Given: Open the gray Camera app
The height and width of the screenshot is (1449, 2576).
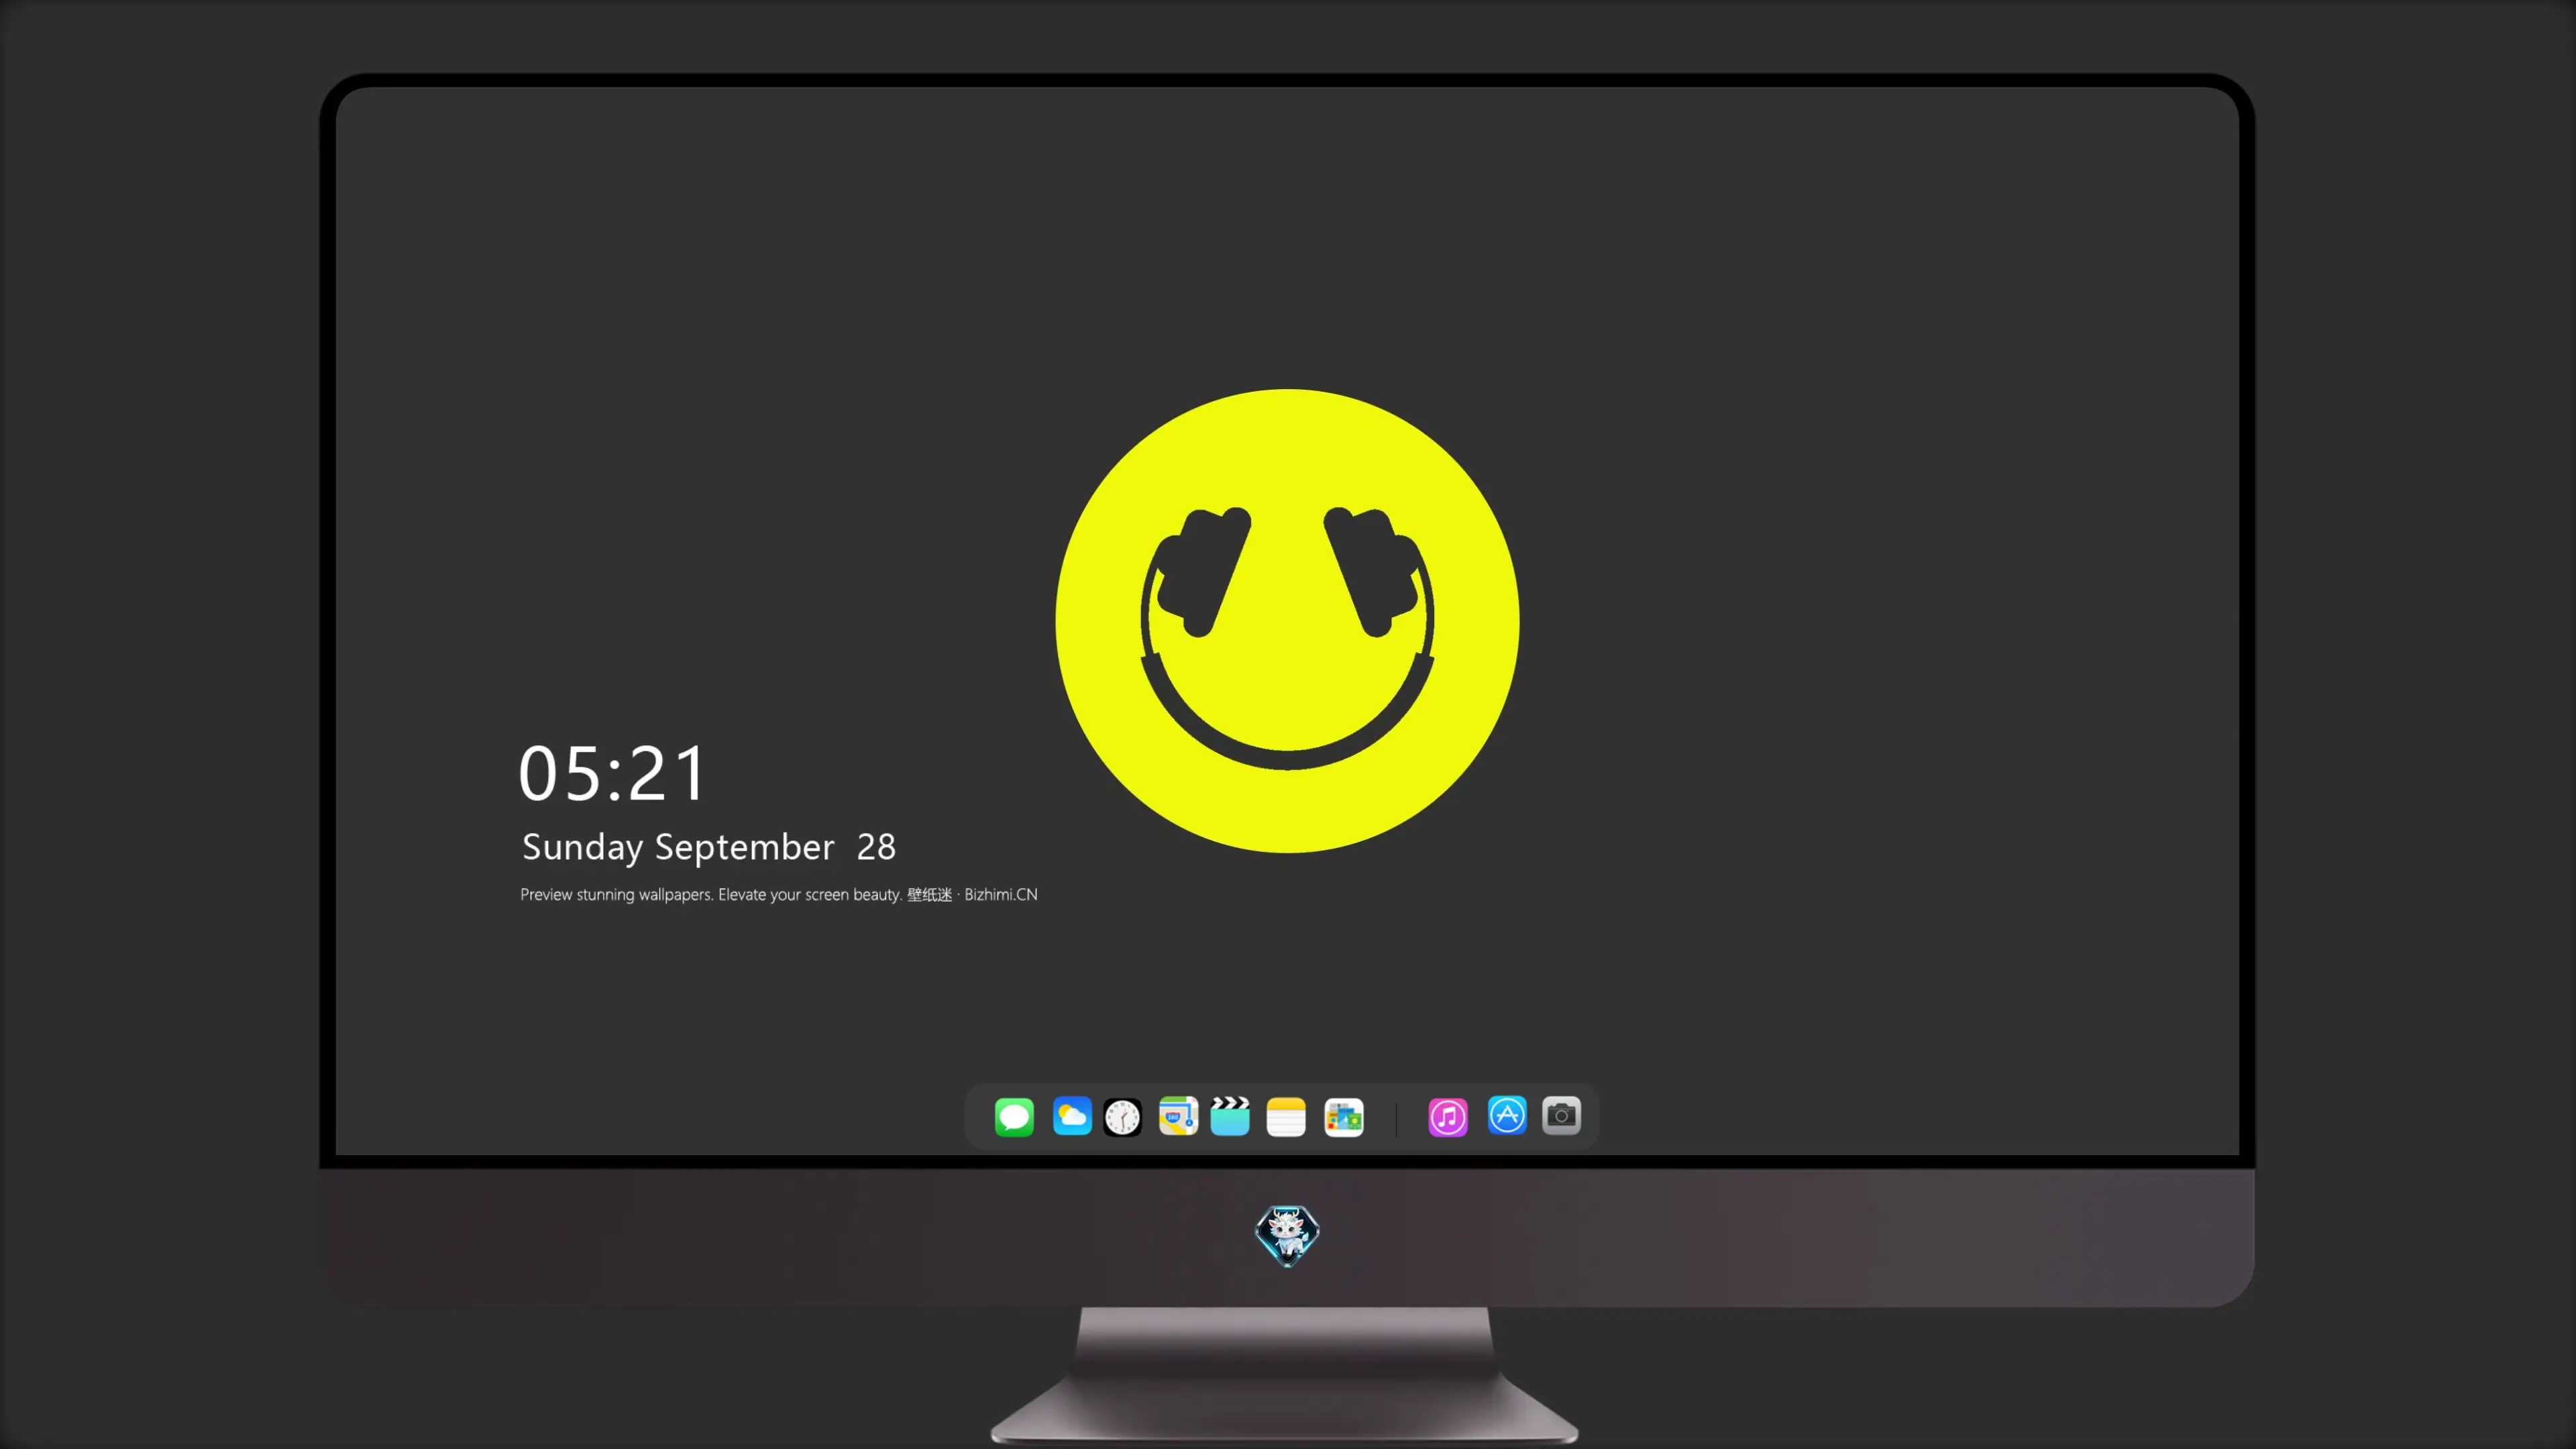Looking at the screenshot, I should [1561, 1116].
